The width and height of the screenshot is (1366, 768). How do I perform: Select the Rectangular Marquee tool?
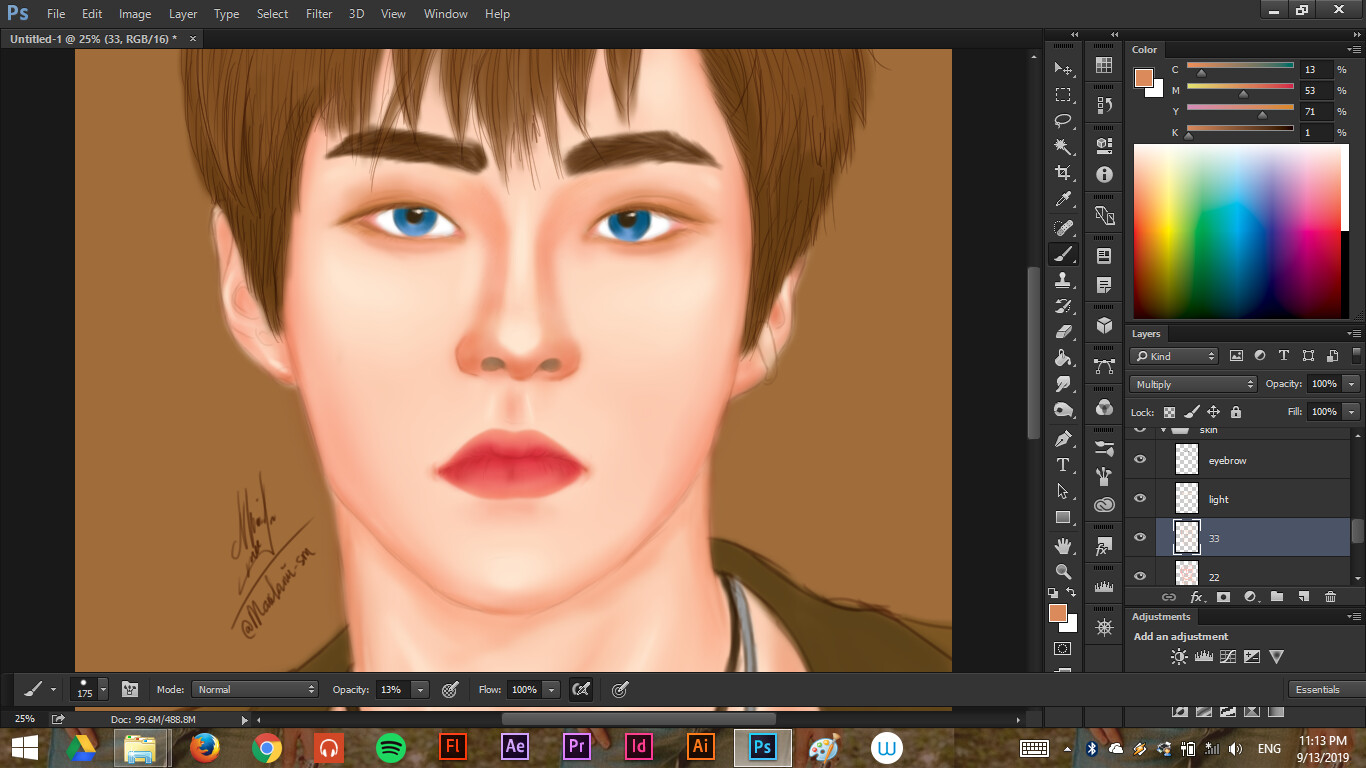(1063, 95)
